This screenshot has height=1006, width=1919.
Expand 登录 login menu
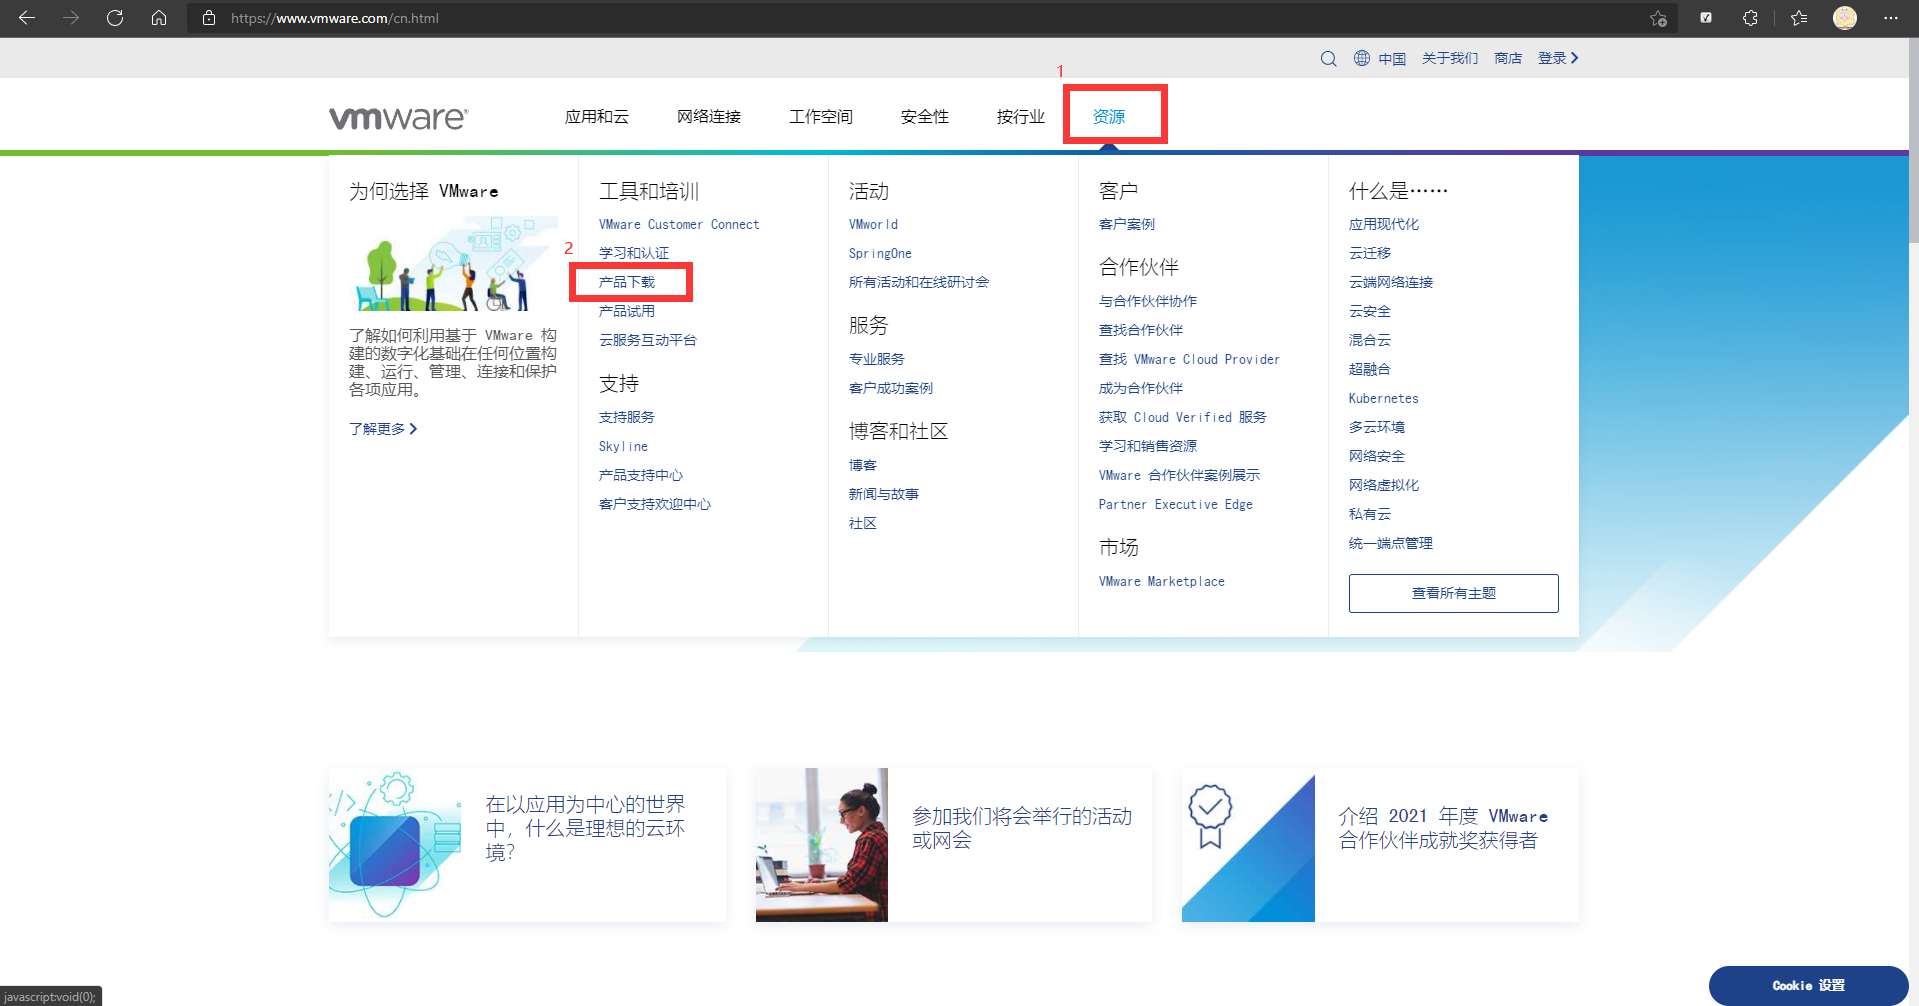click(1558, 59)
